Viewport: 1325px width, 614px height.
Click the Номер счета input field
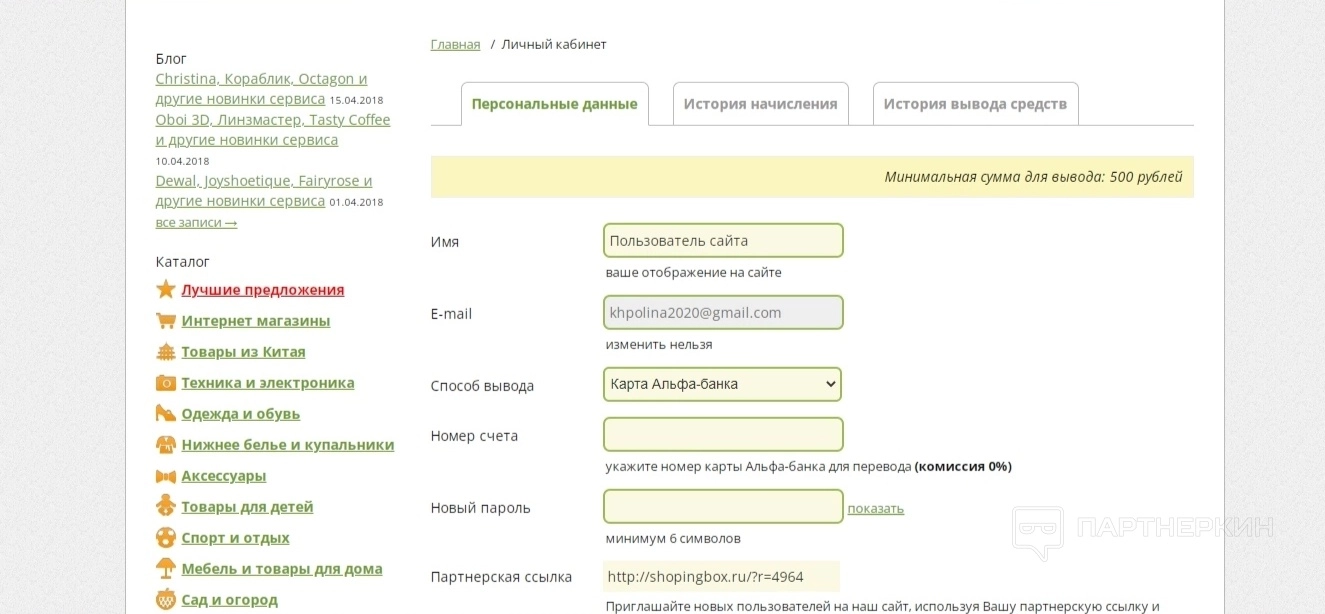pyautogui.click(x=723, y=434)
